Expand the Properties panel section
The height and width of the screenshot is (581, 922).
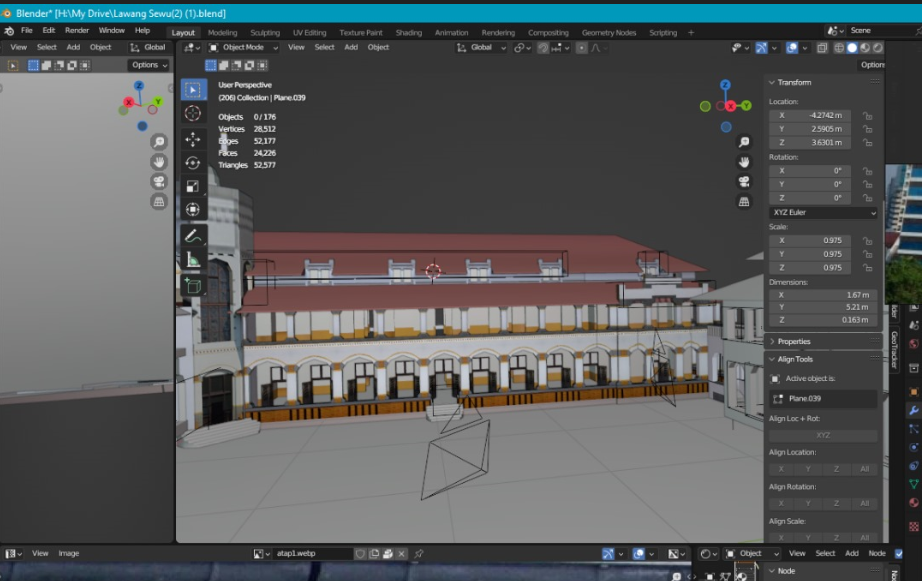(793, 341)
